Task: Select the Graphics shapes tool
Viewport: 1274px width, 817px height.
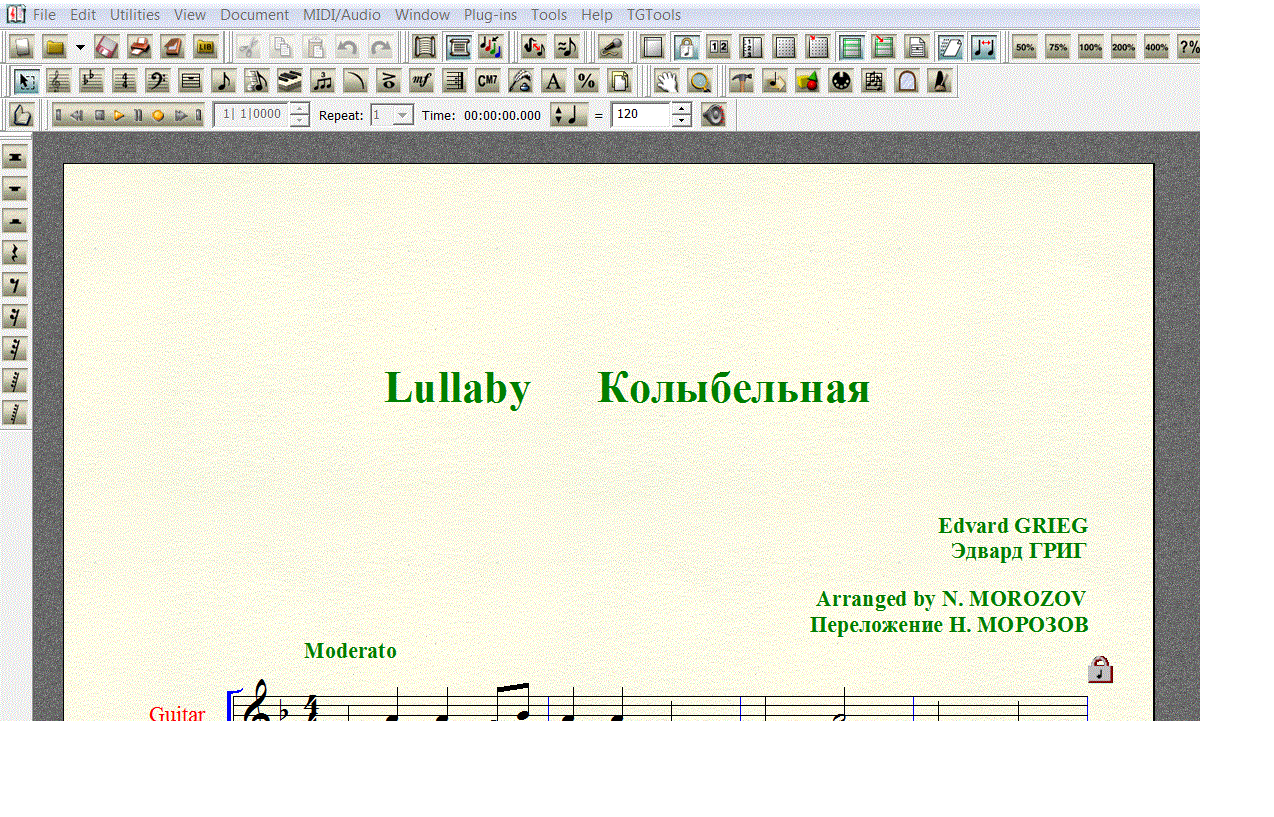Action: [x=808, y=81]
